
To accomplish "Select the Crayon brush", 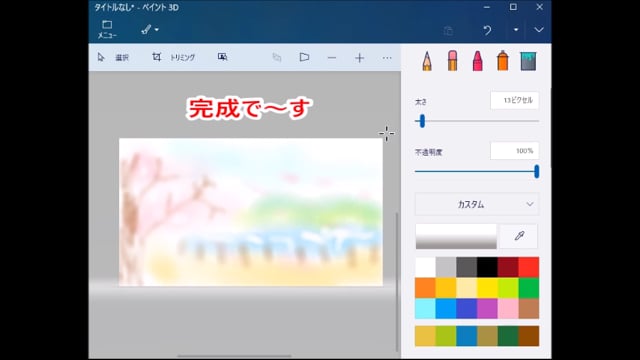I will pyautogui.click(x=478, y=61).
